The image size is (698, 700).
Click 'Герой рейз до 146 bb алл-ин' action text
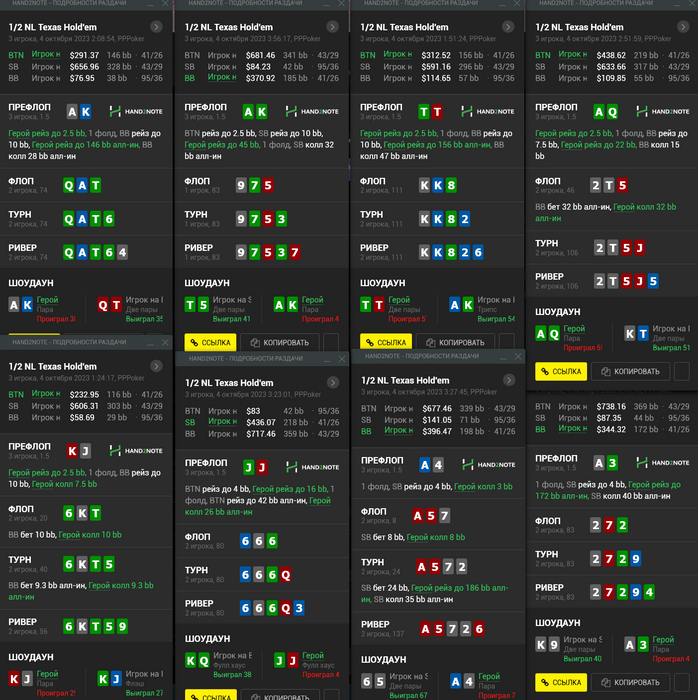[85, 145]
